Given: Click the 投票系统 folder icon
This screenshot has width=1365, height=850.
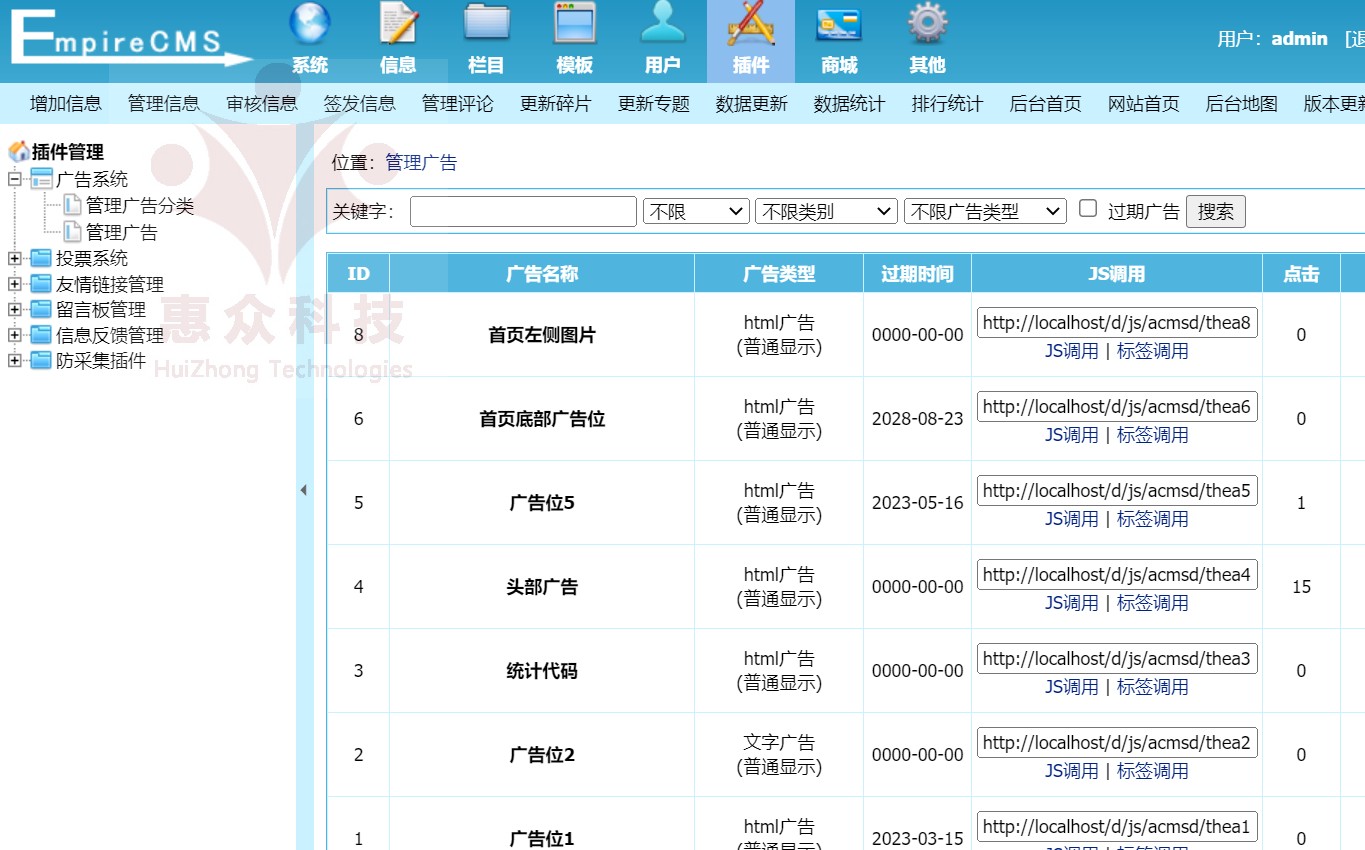Looking at the screenshot, I should point(41,258).
